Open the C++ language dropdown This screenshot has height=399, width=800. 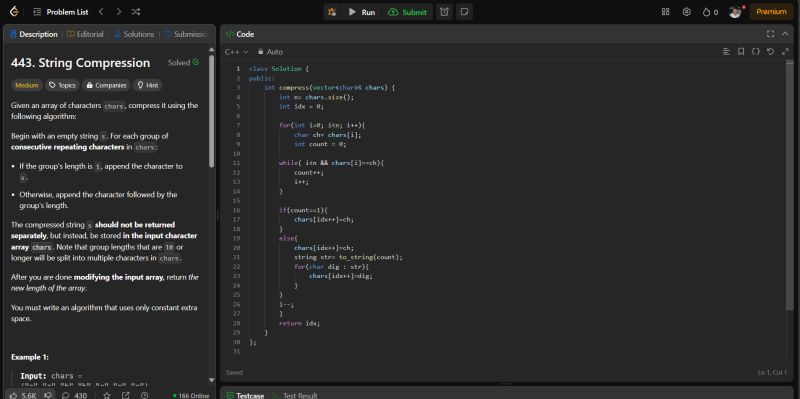[x=236, y=52]
